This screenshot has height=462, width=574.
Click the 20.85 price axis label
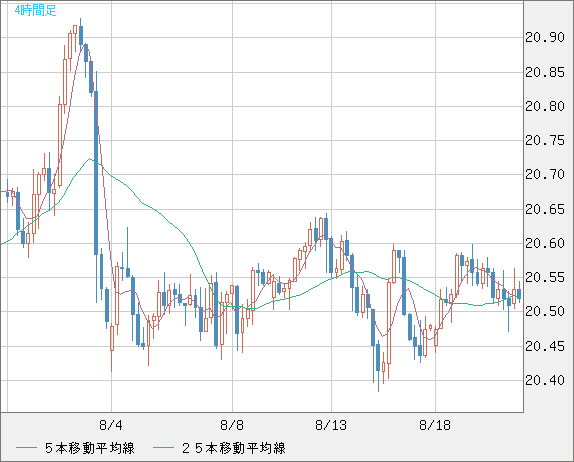545,72
